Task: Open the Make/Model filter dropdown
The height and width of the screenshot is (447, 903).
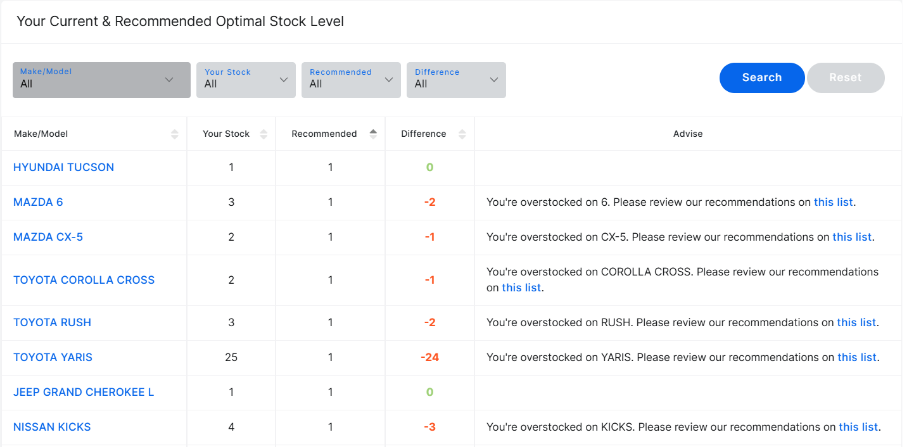Action: tap(101, 80)
